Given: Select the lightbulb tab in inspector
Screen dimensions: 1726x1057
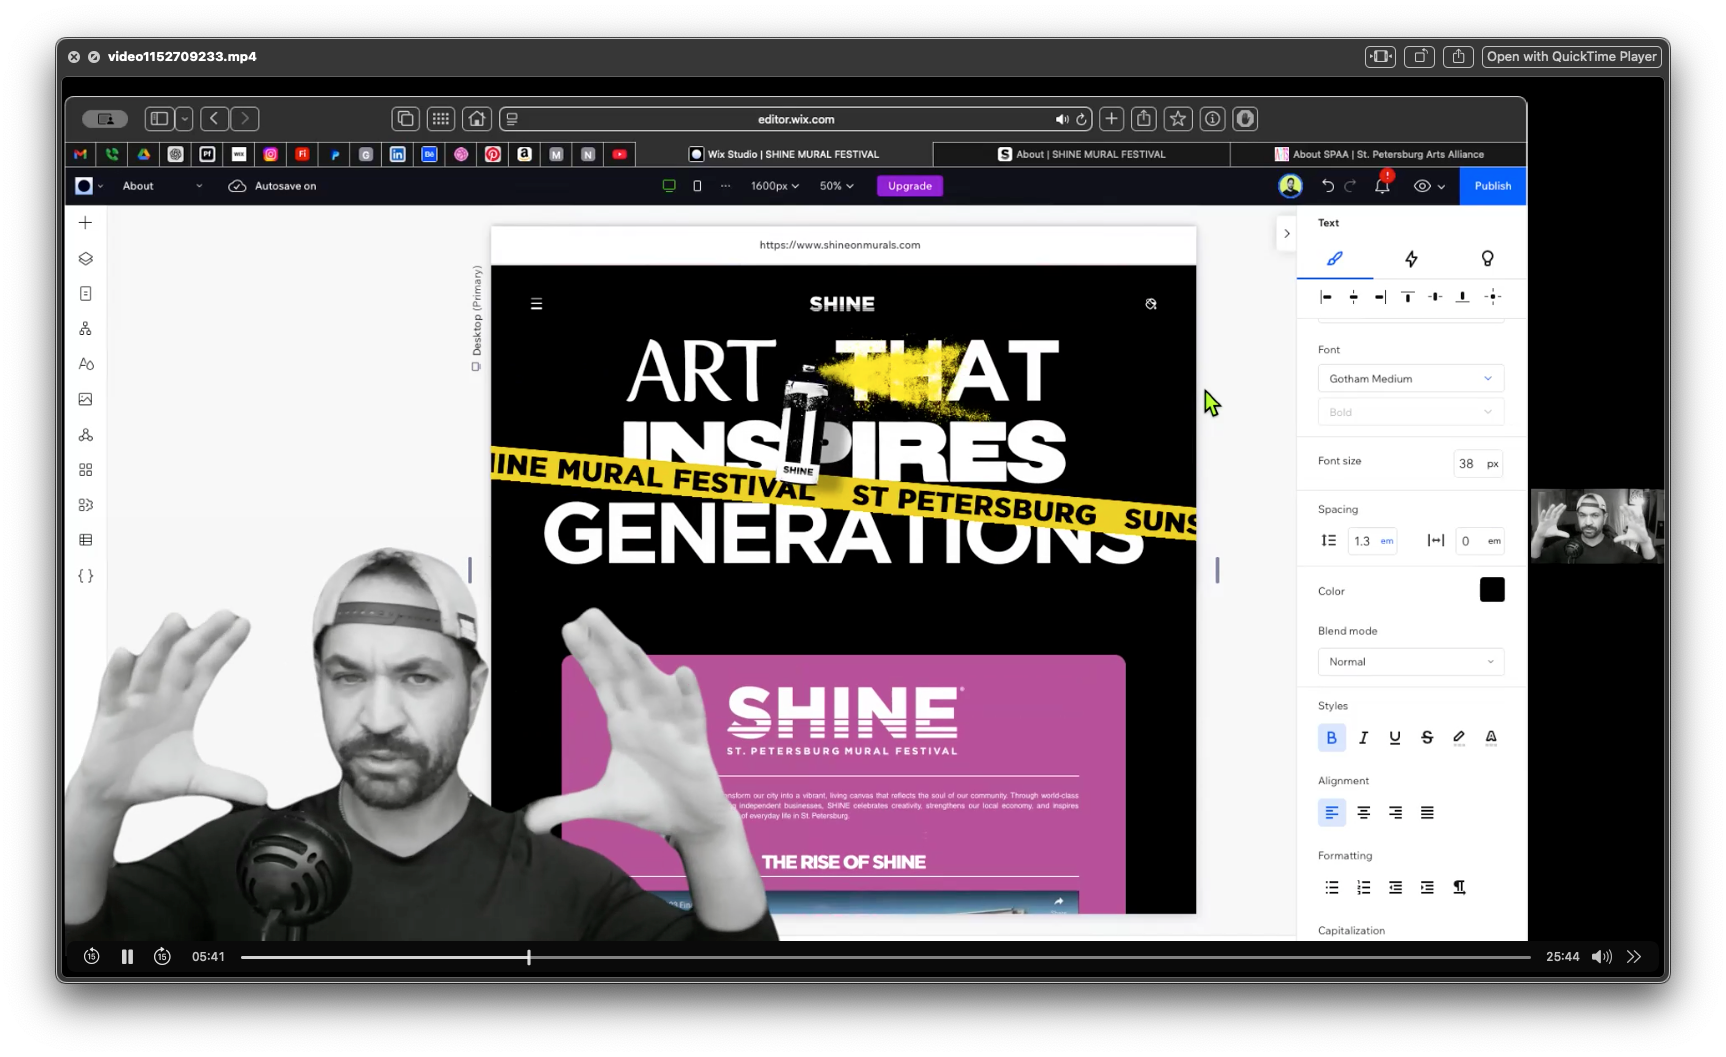Looking at the screenshot, I should point(1487,259).
